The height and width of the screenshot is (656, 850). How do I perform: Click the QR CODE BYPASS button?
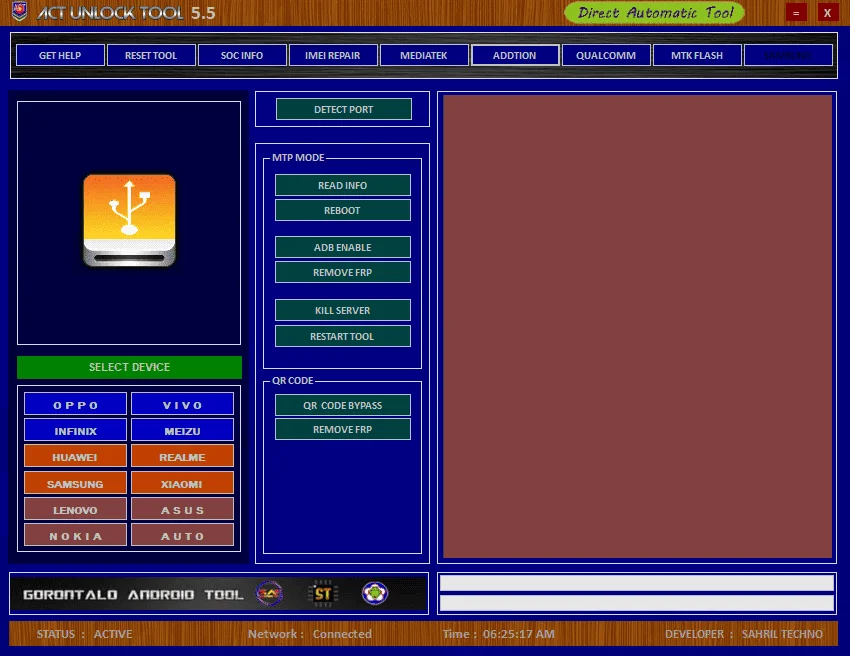(x=343, y=405)
